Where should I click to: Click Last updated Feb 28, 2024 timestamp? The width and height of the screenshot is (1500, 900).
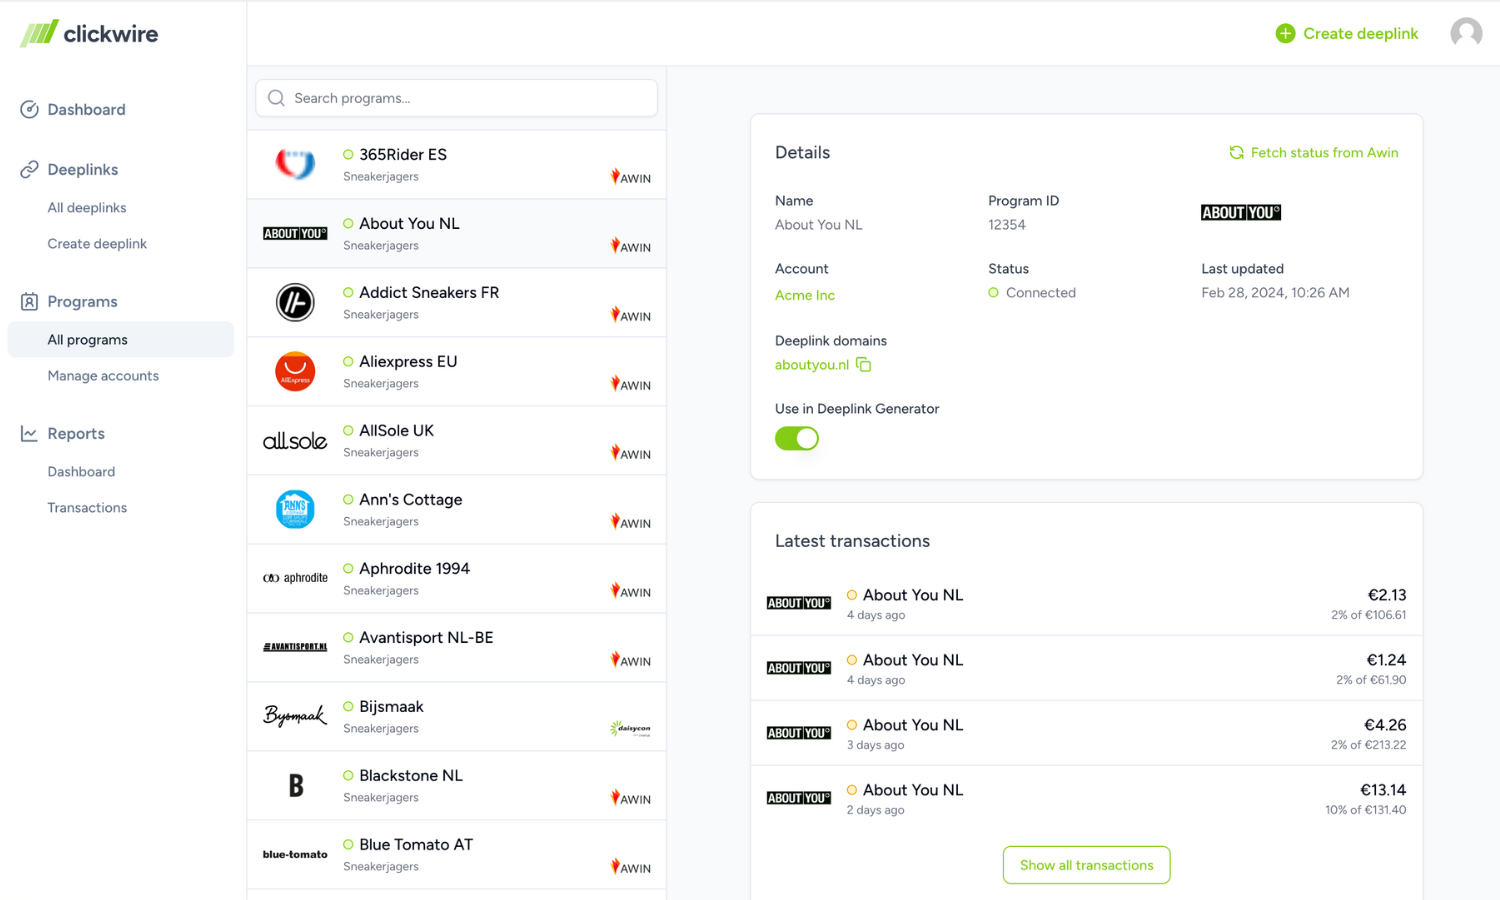pyautogui.click(x=1275, y=293)
